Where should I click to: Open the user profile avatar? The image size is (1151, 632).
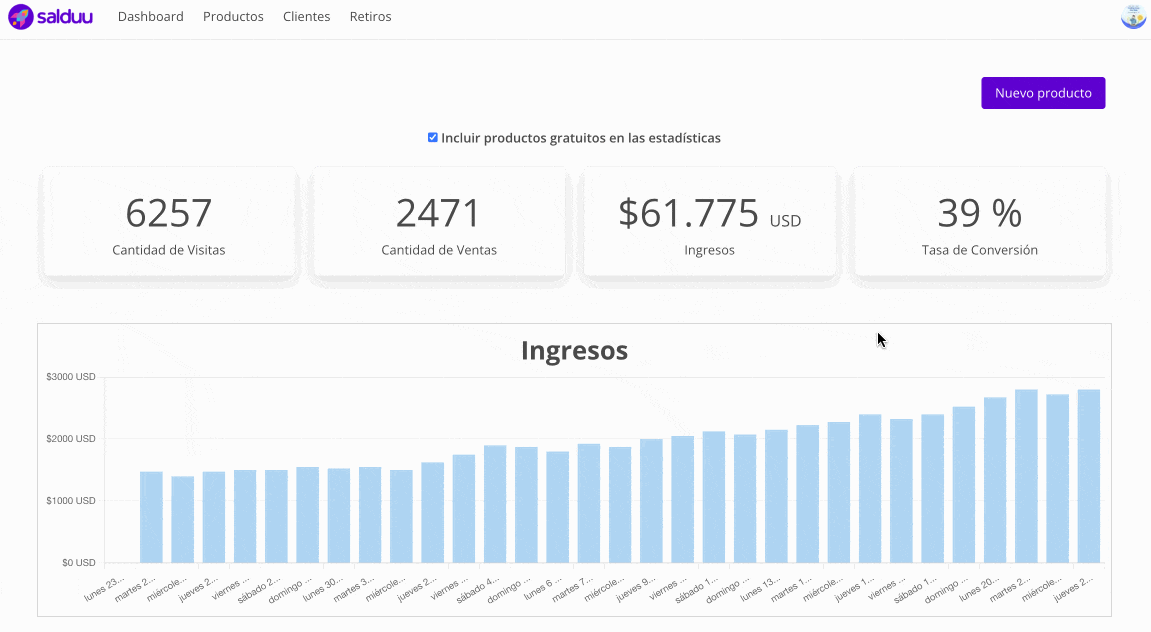tap(1133, 16)
